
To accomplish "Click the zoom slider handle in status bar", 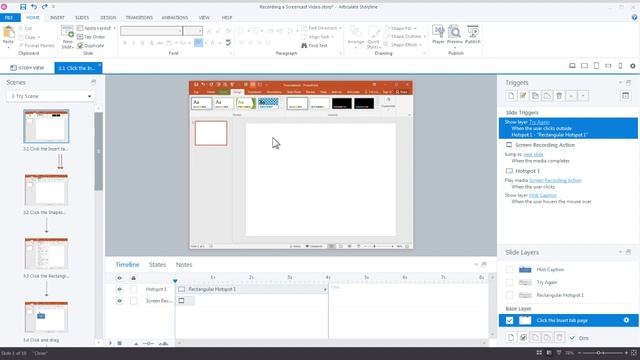I will [598, 353].
